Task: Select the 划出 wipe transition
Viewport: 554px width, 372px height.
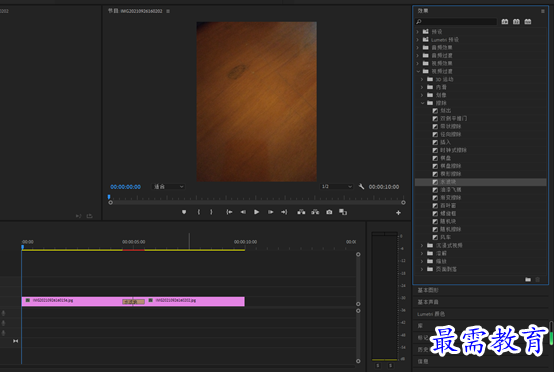Action: (x=446, y=111)
